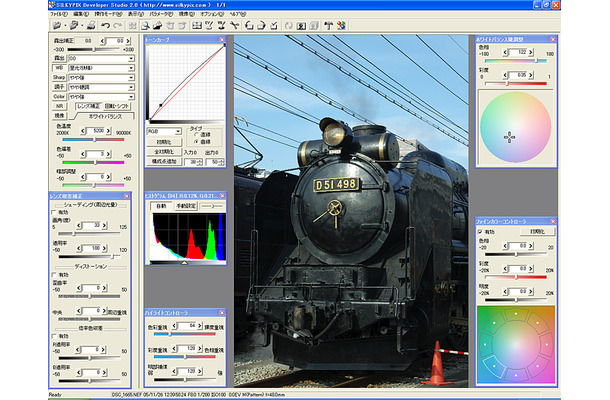This screenshot has width=610, height=400.
Task: Click the fine color controller hue wheel
Action: 516,344
